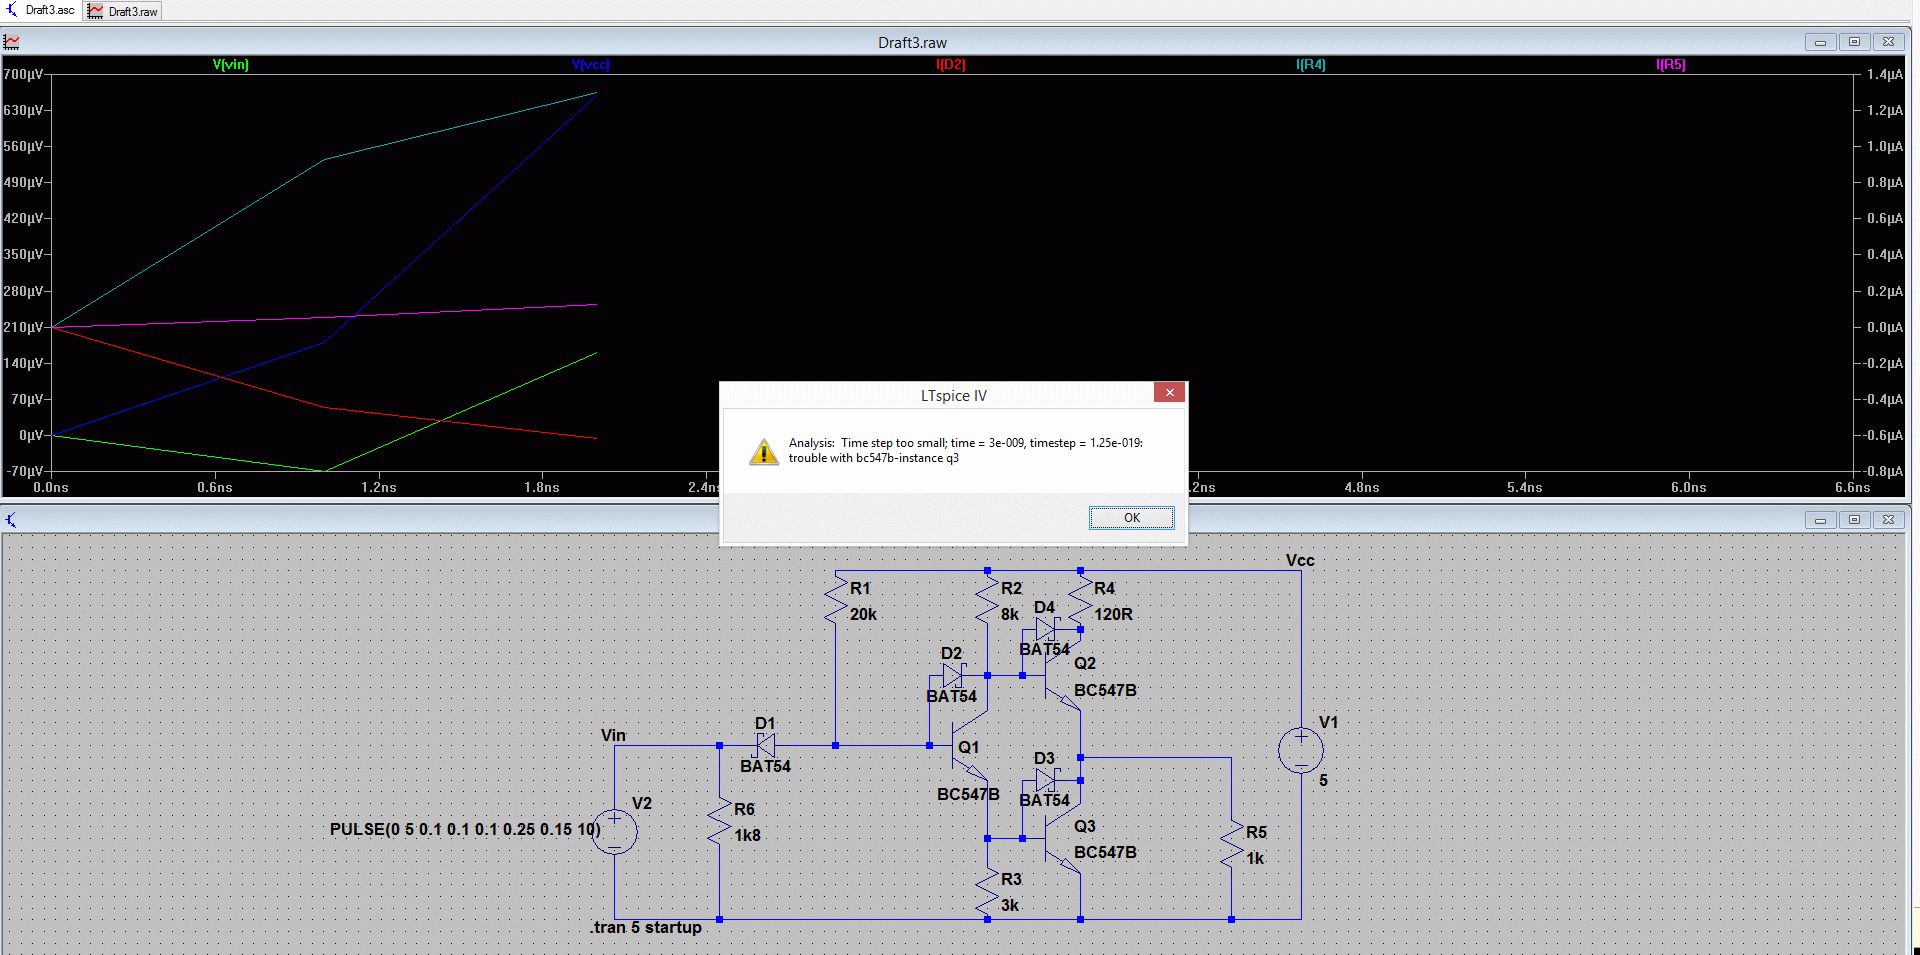
Task: Click the PULSE source value text
Action: point(465,829)
